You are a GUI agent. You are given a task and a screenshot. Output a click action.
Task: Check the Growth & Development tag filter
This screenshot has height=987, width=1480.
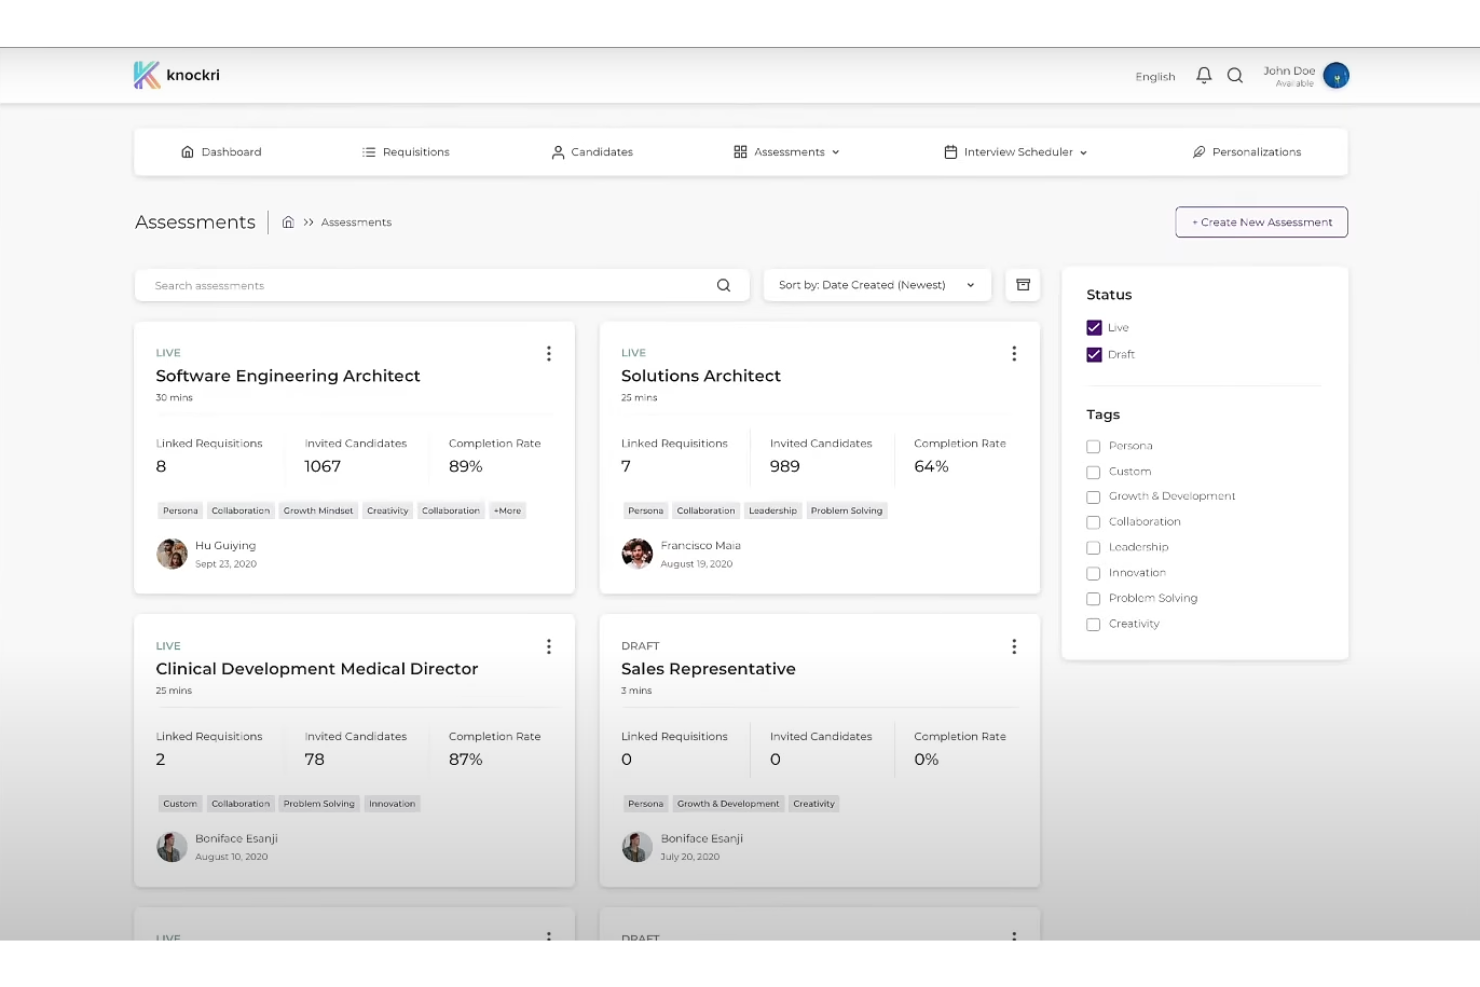click(1093, 497)
